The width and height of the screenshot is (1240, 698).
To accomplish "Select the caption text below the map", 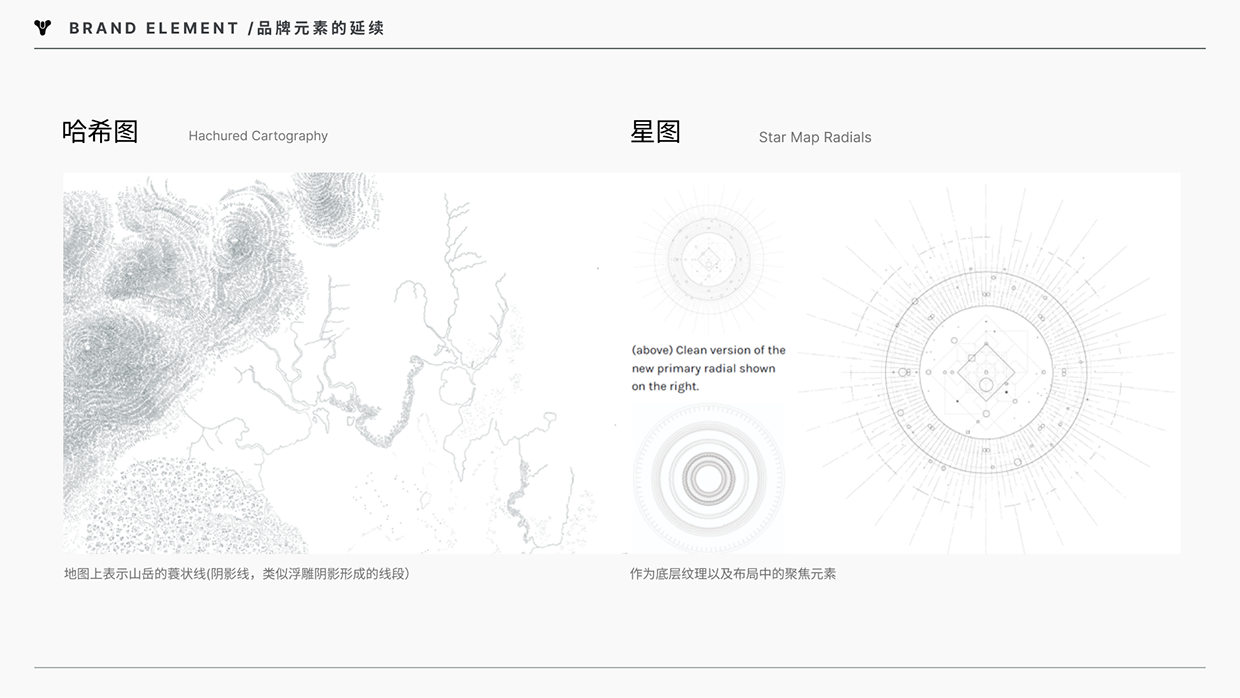I will tap(237, 573).
